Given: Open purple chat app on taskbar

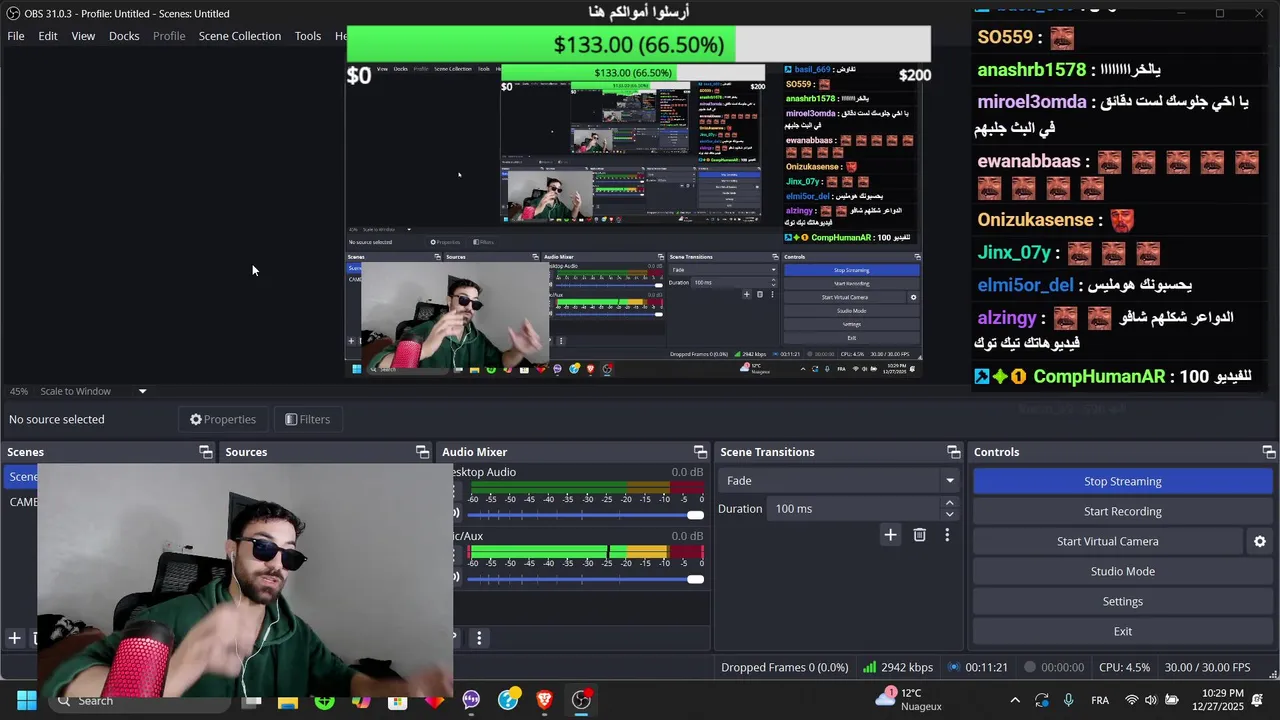Looking at the screenshot, I should point(471,700).
